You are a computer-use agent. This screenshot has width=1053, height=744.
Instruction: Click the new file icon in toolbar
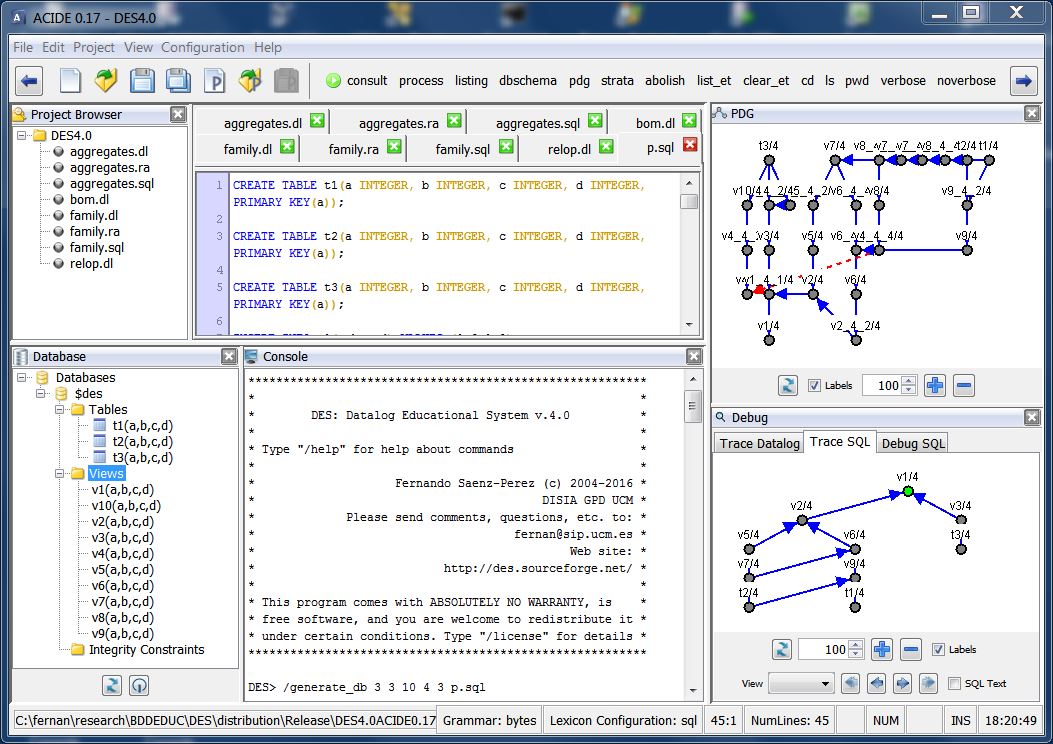(x=70, y=81)
